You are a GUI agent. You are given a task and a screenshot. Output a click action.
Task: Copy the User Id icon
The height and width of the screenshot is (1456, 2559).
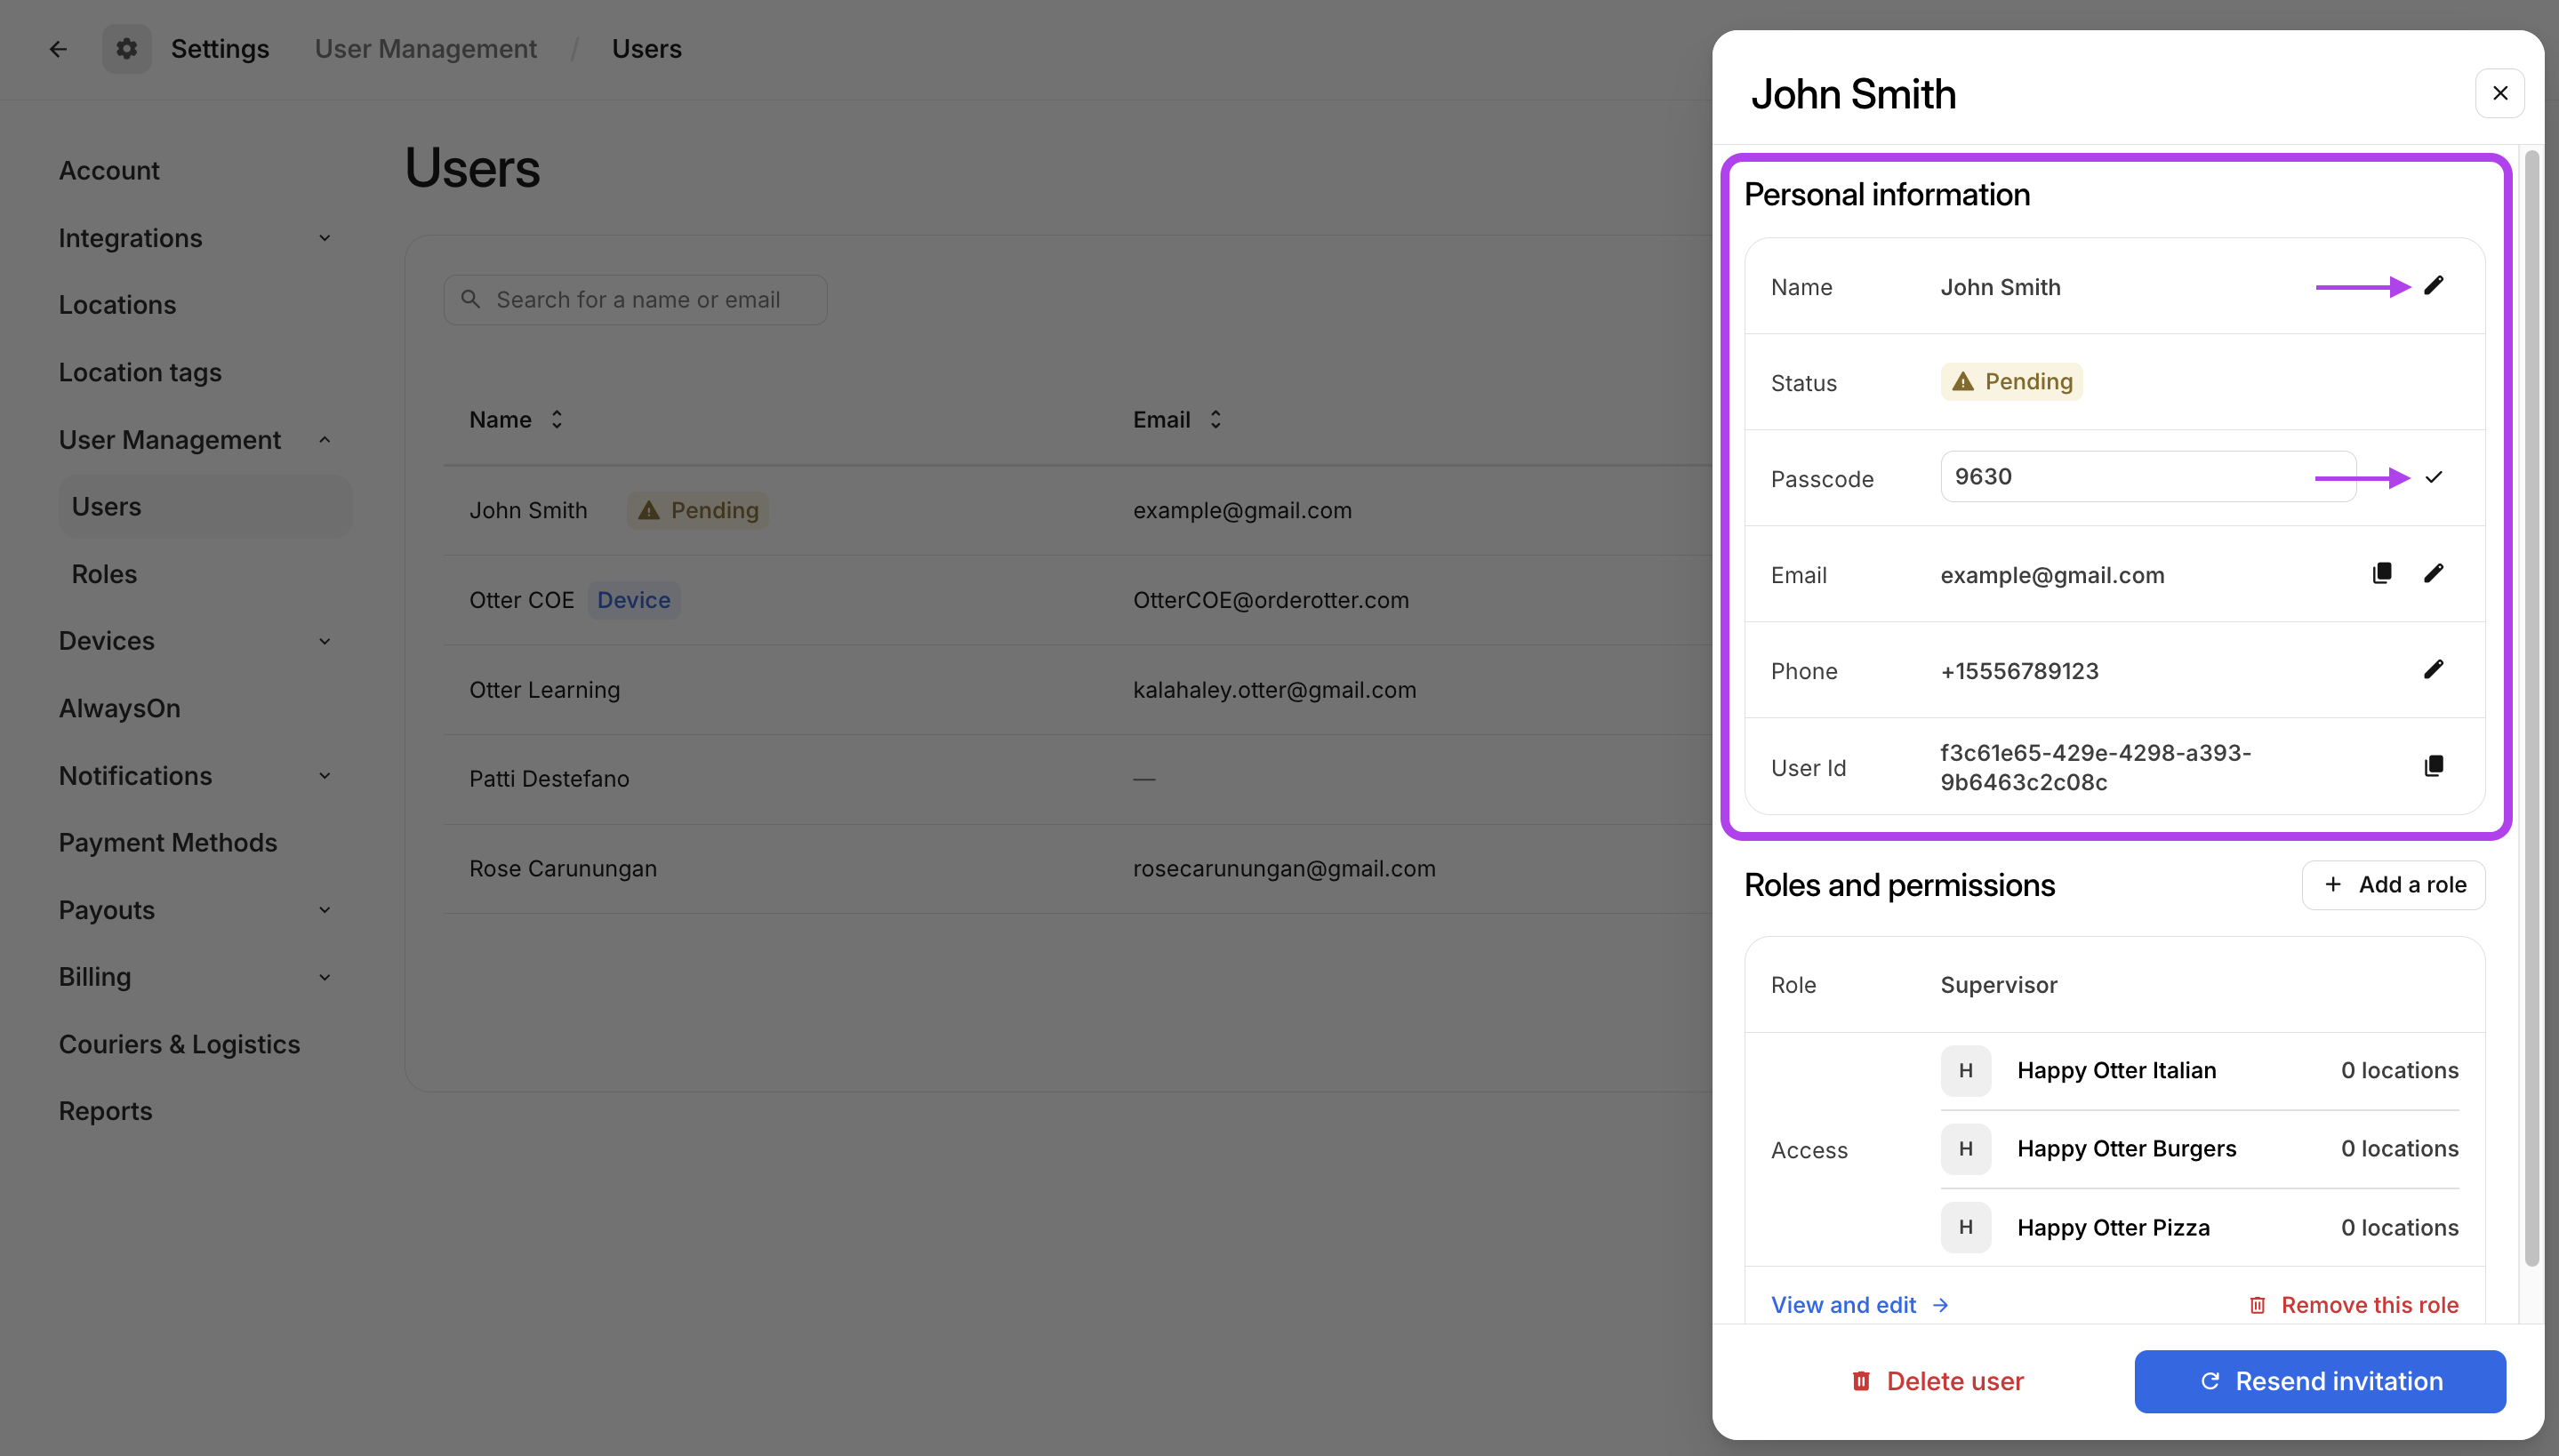coord(2434,766)
